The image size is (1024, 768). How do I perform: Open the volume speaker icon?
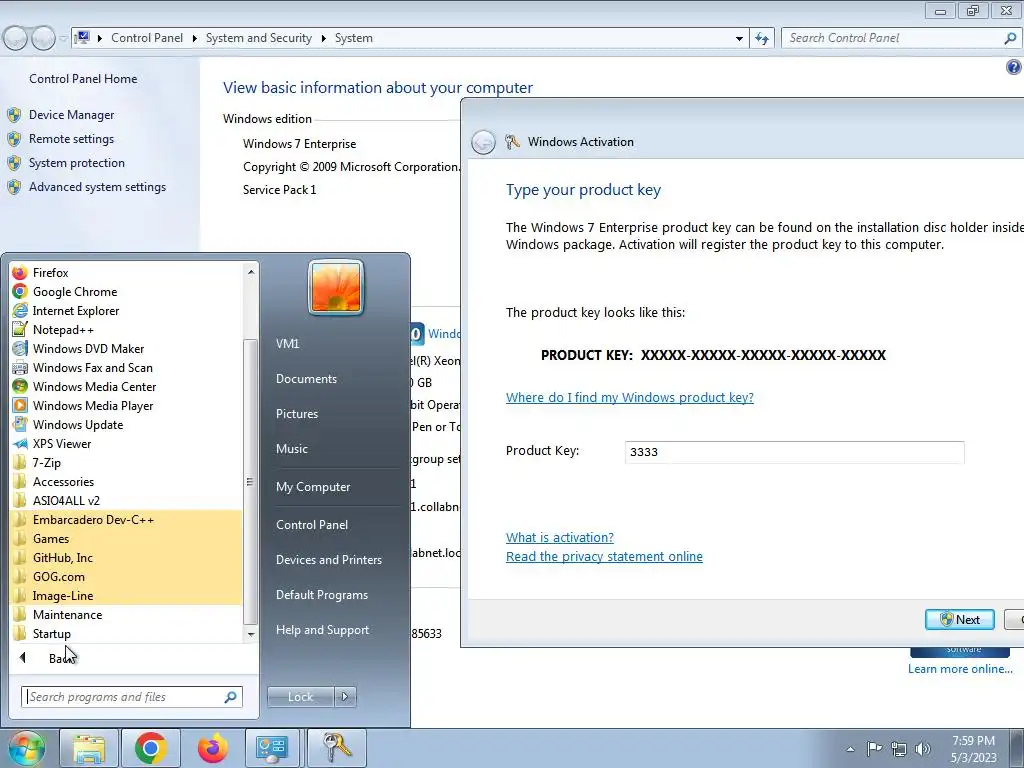[x=923, y=749]
